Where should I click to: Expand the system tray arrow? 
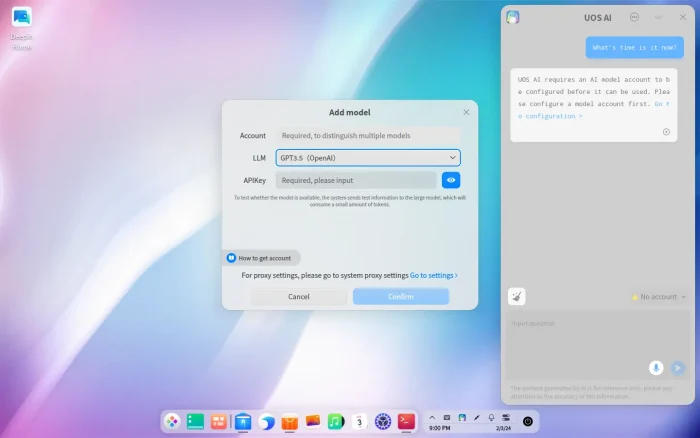click(432, 416)
